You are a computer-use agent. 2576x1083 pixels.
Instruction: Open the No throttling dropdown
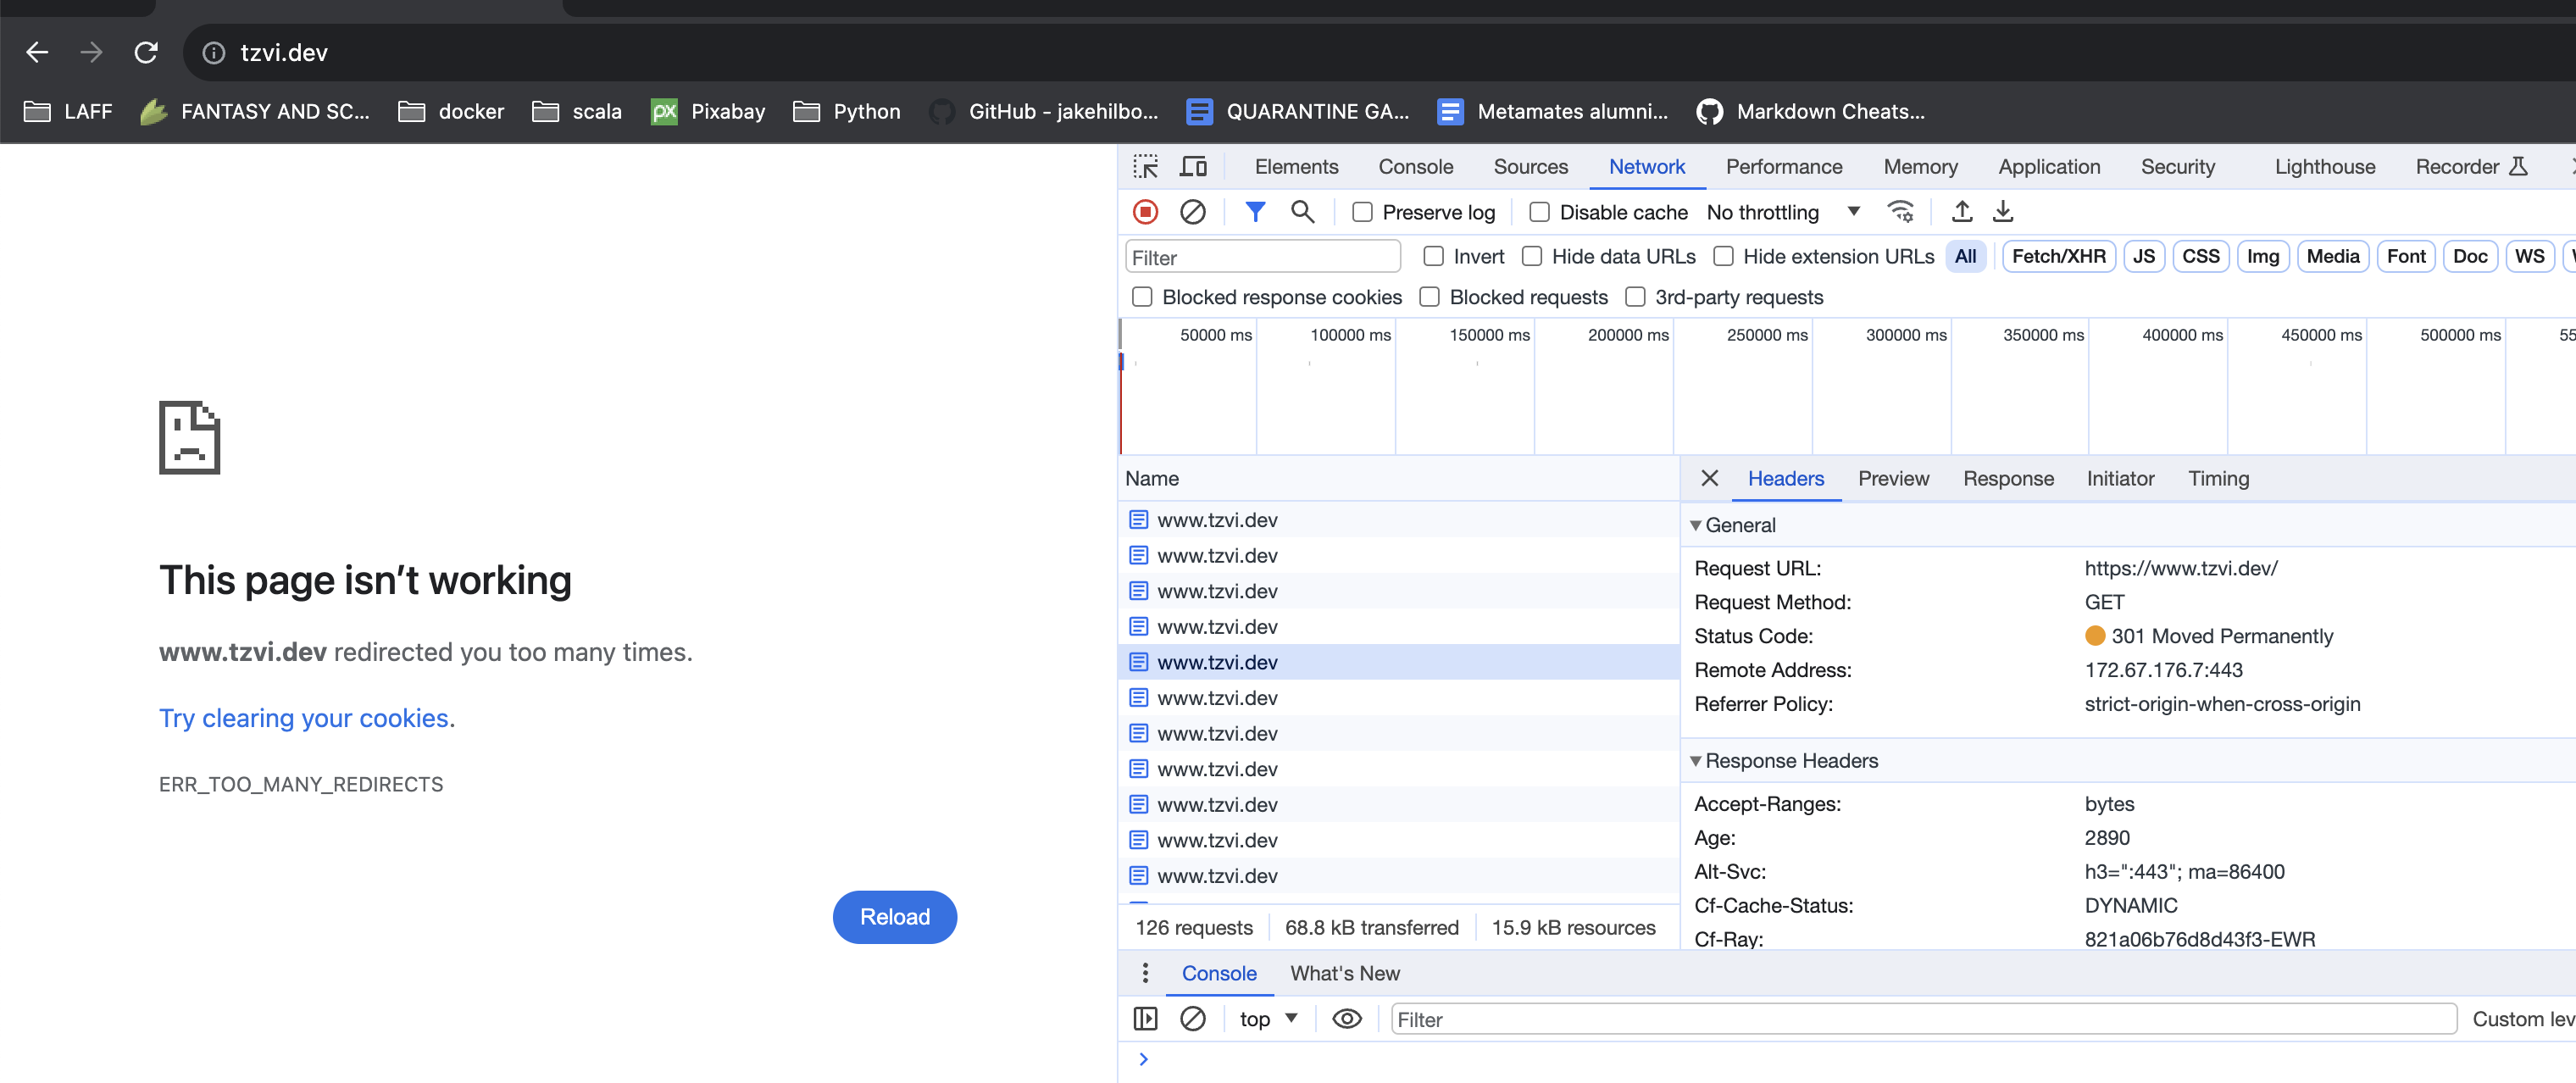[x=1783, y=212]
